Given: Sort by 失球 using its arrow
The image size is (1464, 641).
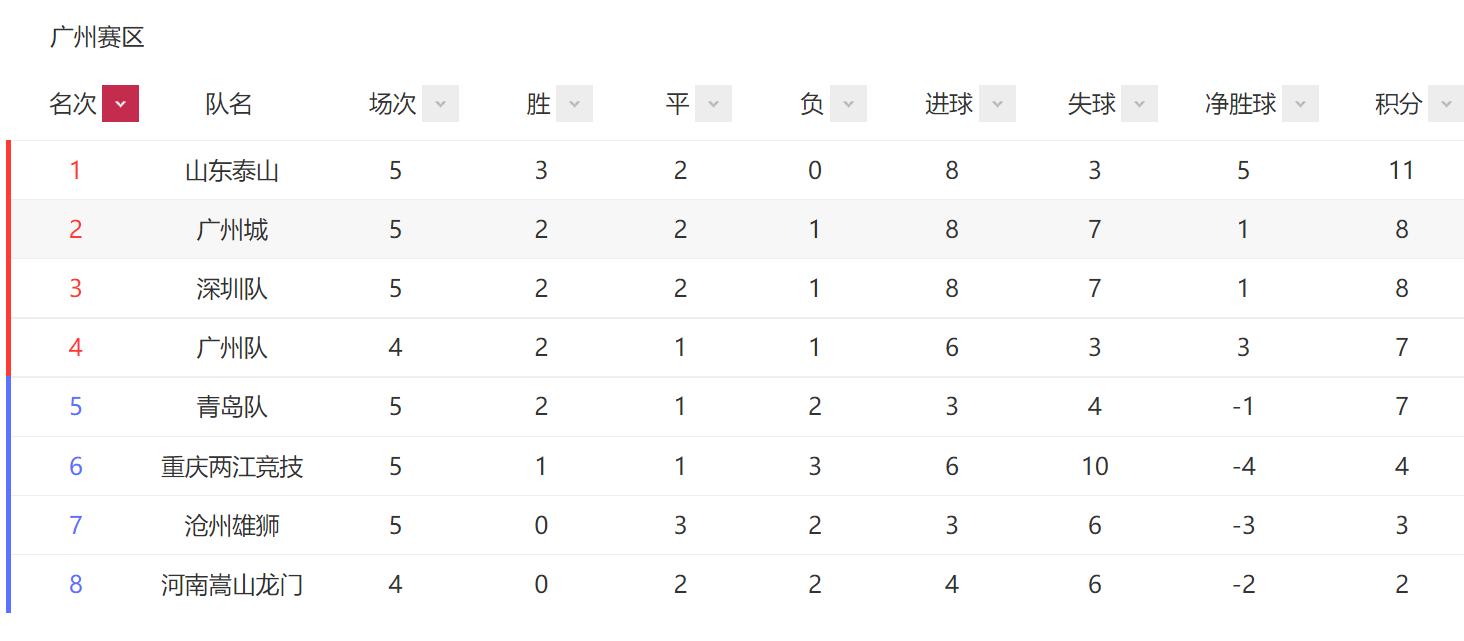Looking at the screenshot, I should pos(1139,103).
